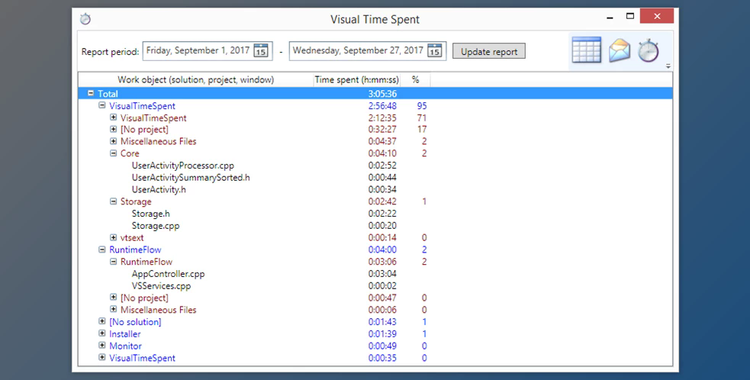The height and width of the screenshot is (380, 750).
Task: Select AppController.cpp row
Action: (375, 274)
